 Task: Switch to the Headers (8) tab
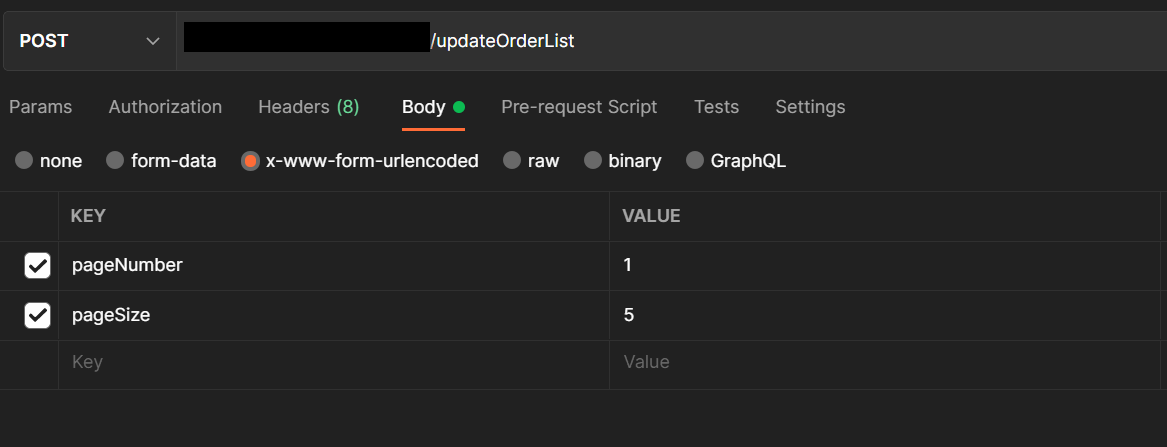pyautogui.click(x=308, y=107)
